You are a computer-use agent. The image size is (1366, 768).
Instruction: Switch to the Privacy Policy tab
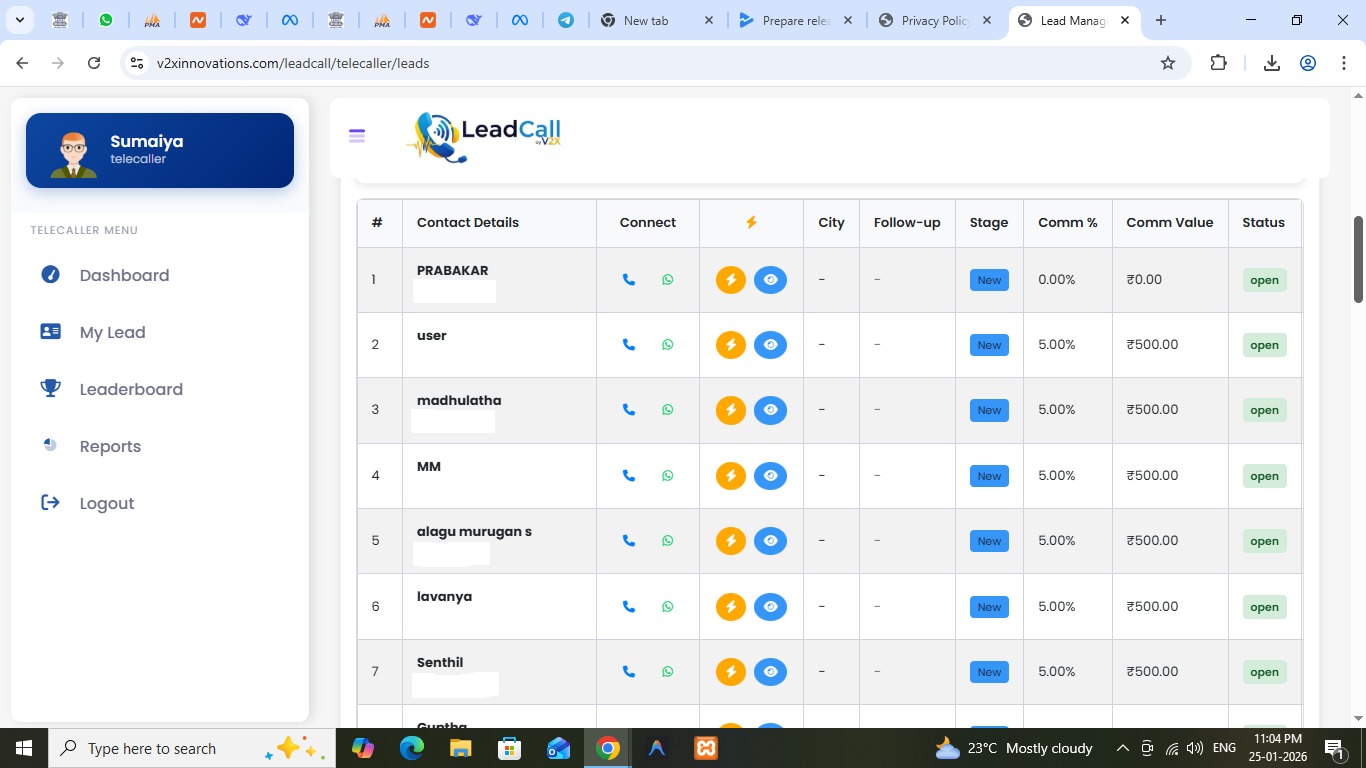pos(935,20)
